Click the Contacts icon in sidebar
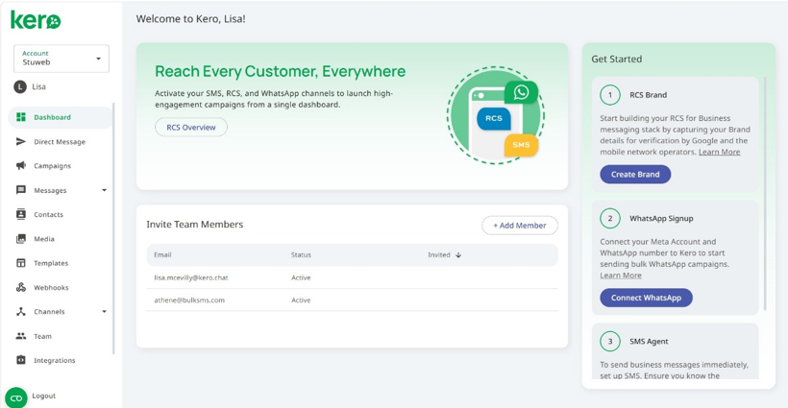Image resolution: width=788 pixels, height=408 pixels. pyautogui.click(x=21, y=214)
